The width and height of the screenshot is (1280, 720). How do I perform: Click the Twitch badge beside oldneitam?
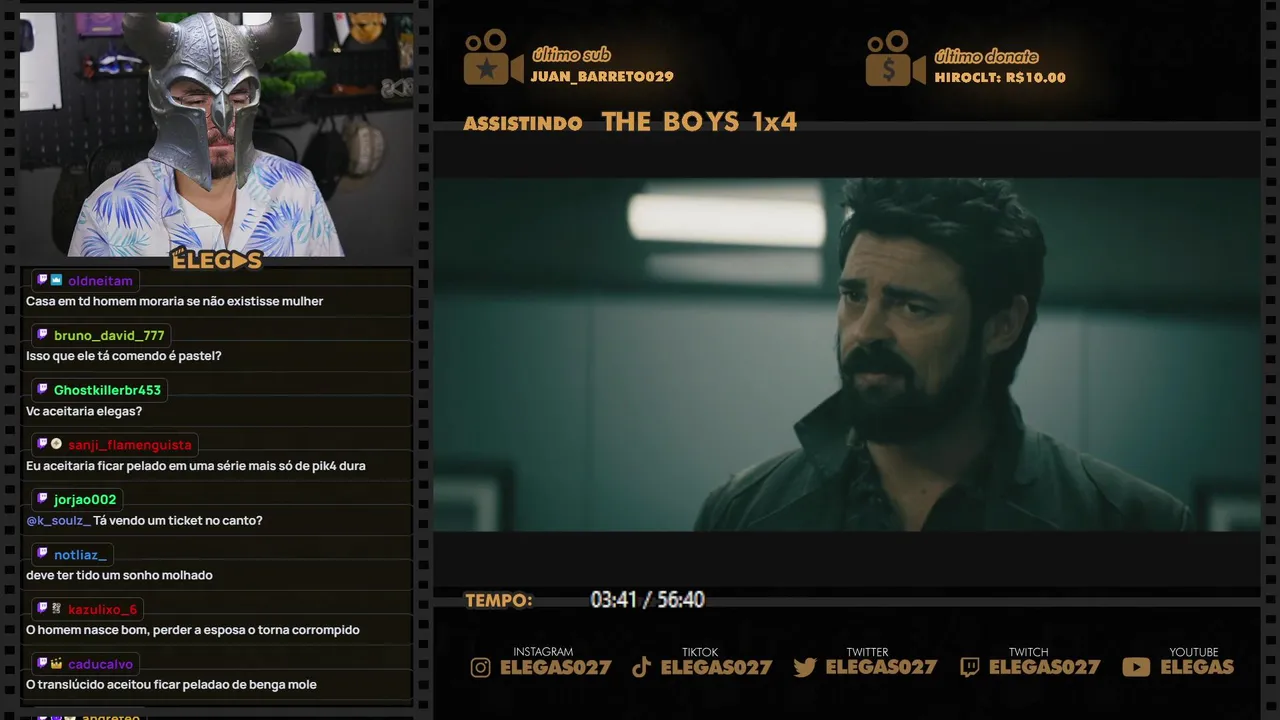tap(42, 280)
